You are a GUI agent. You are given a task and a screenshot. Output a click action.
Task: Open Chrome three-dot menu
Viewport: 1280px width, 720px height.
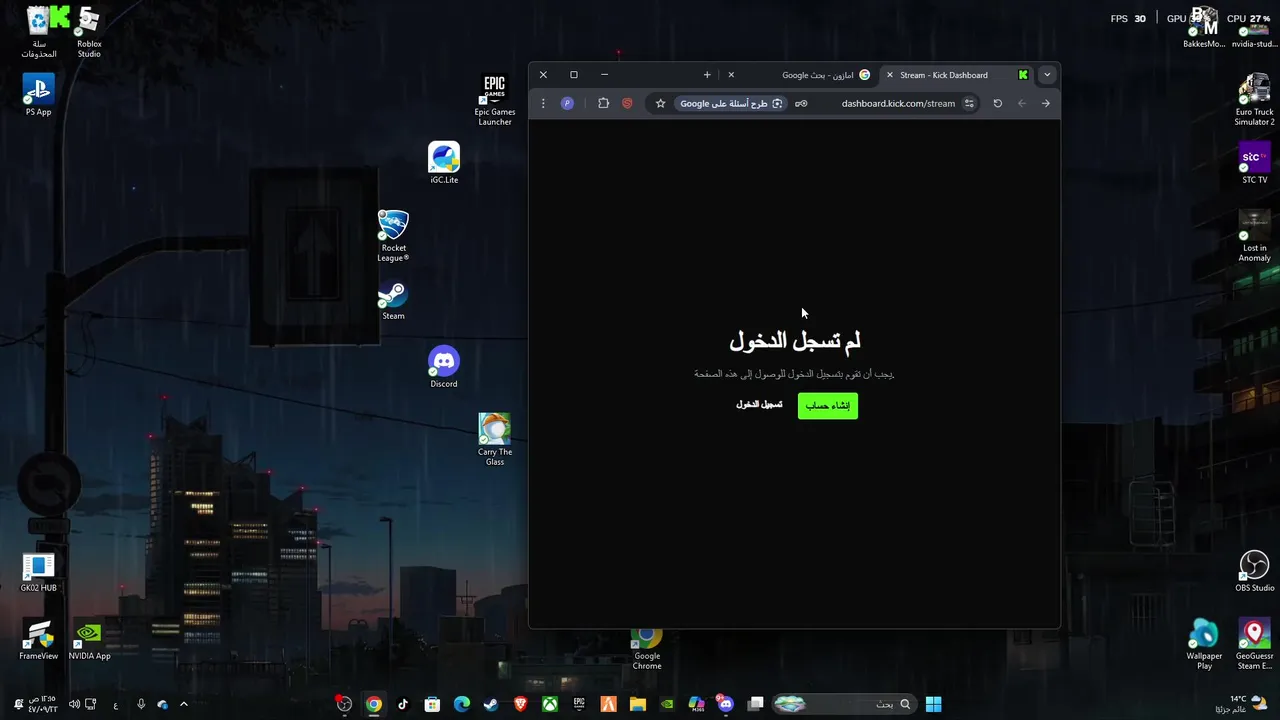543,103
